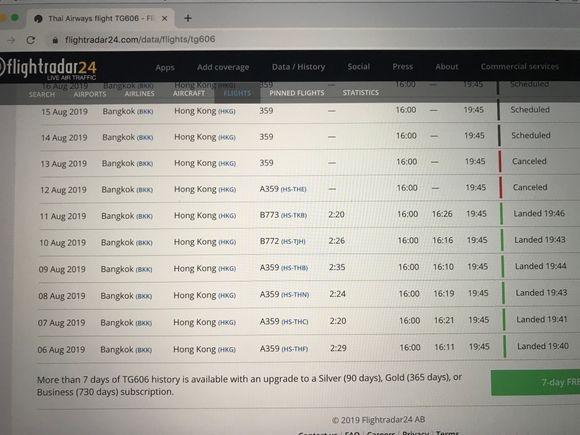Open a new browser tab
The image size is (580, 435).
[188, 18]
